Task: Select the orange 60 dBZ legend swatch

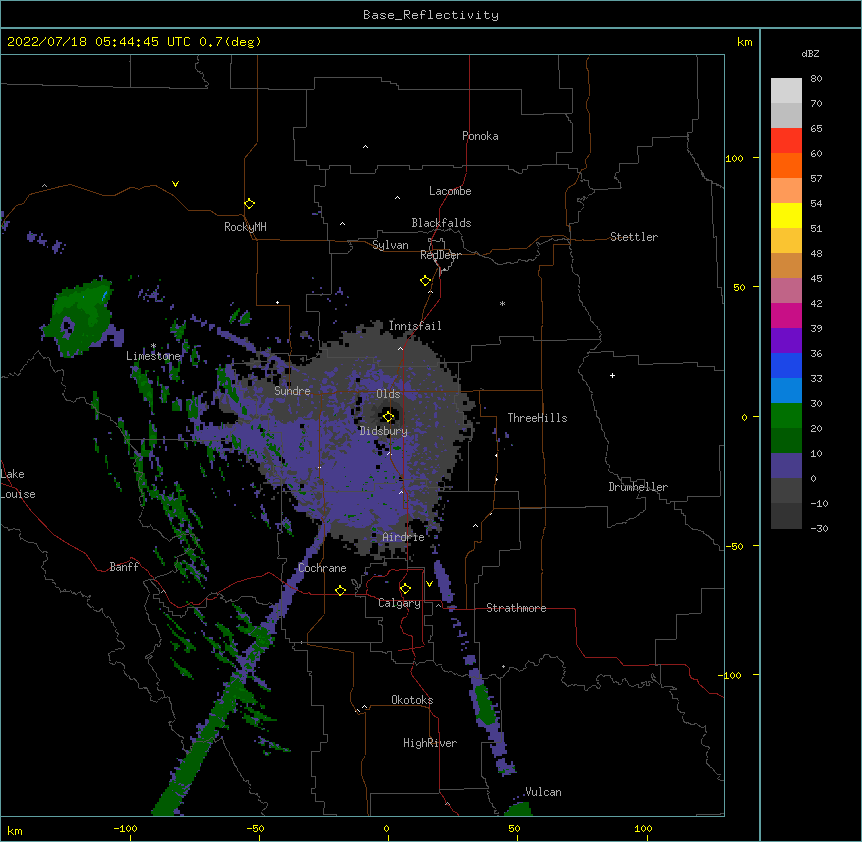Action: (x=786, y=165)
